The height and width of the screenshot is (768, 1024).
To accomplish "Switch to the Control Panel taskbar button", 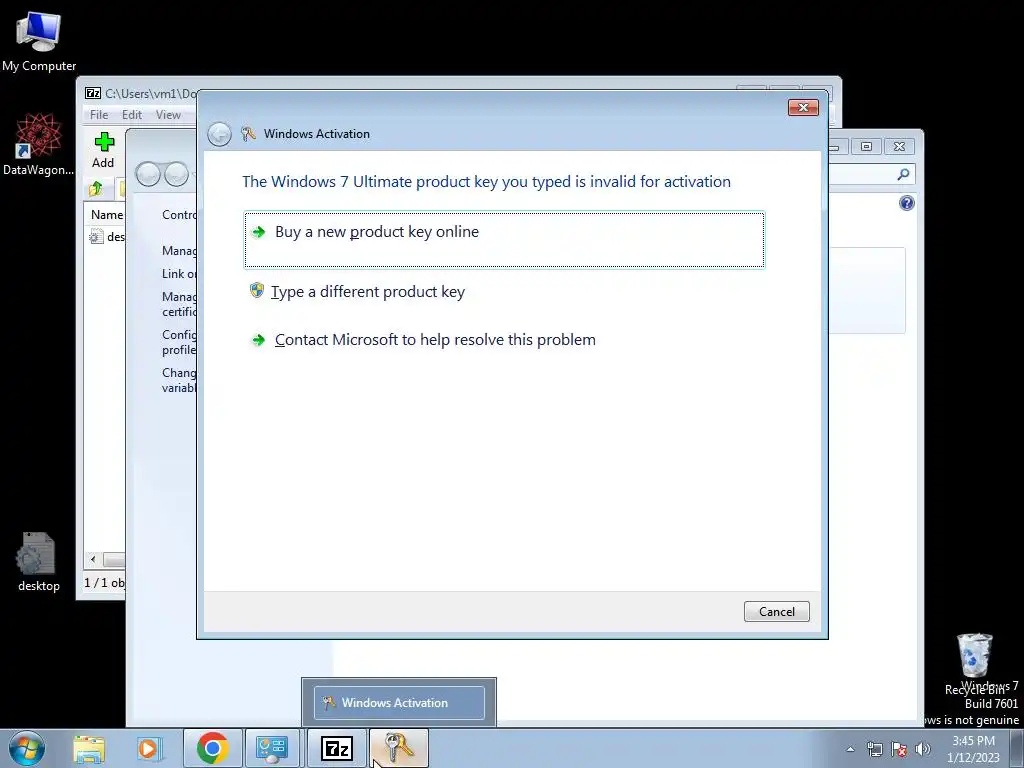I will (x=273, y=748).
